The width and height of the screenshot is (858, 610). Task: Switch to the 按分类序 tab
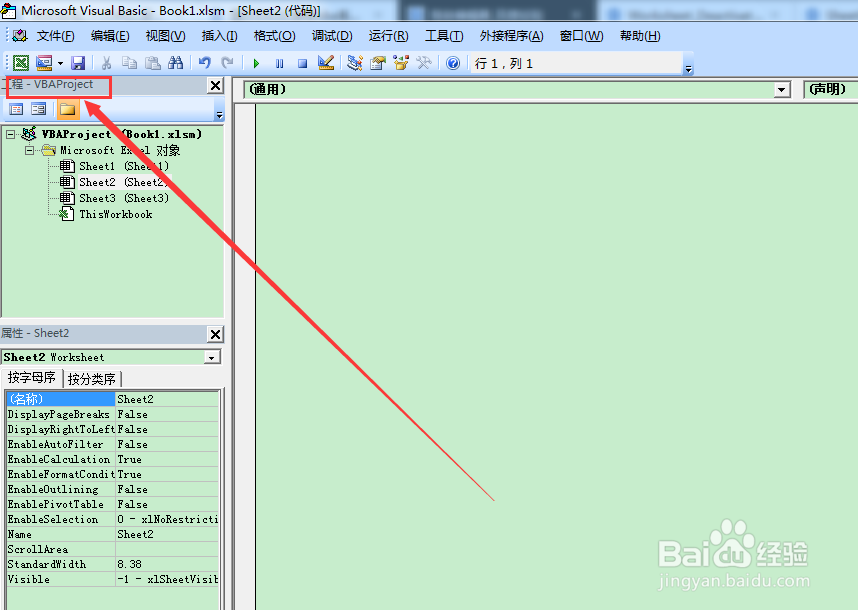coord(92,379)
